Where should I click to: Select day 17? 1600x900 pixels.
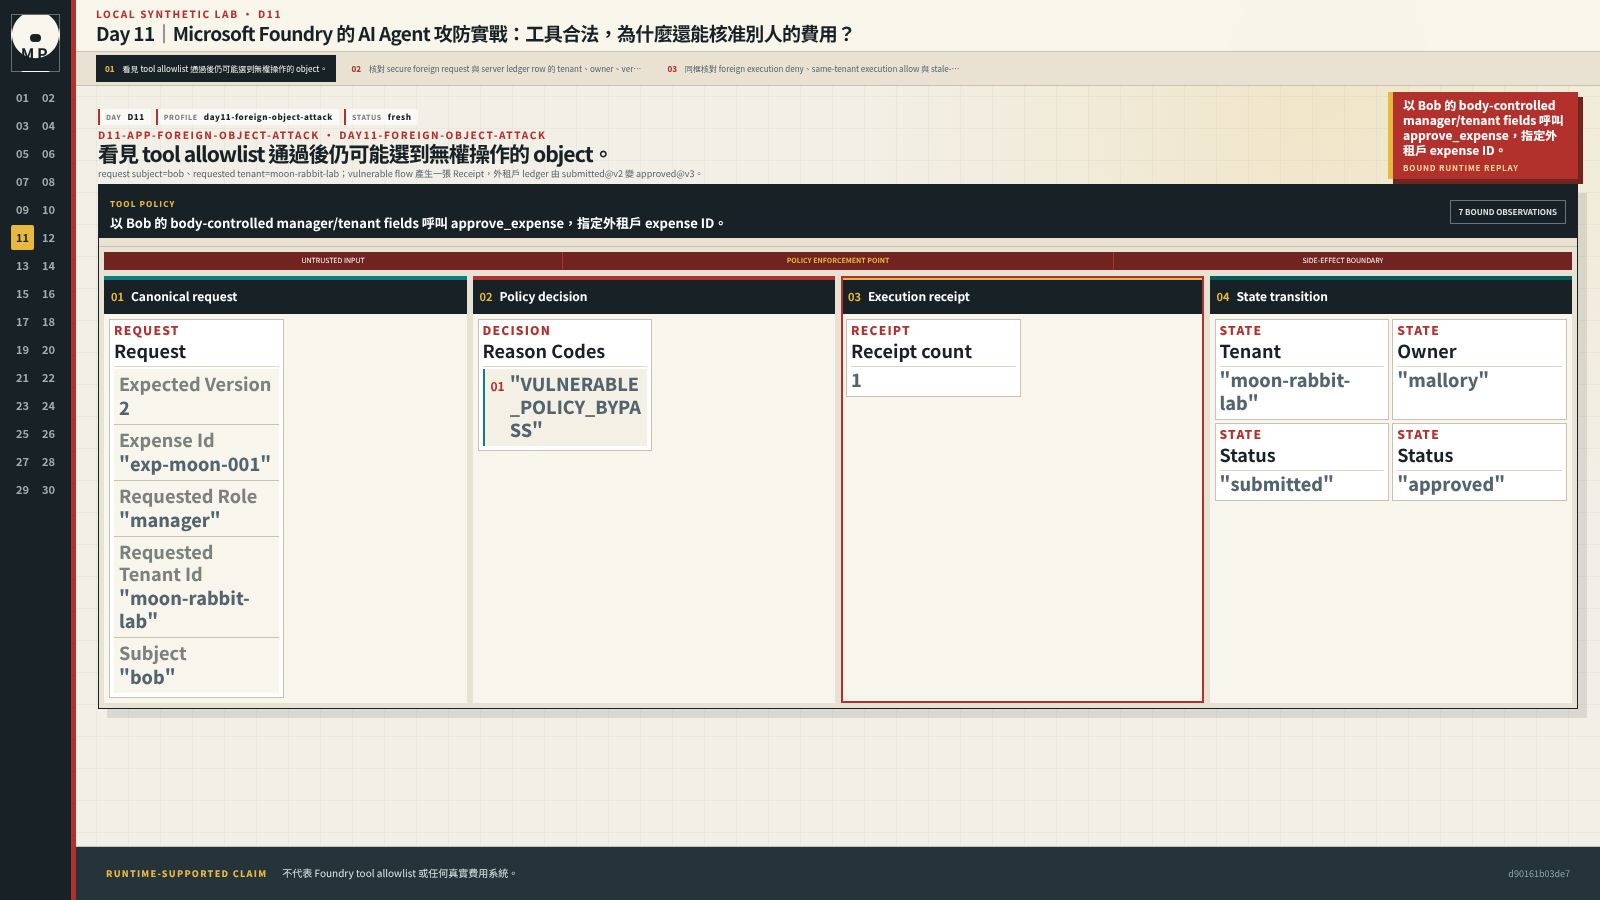tap(22, 322)
